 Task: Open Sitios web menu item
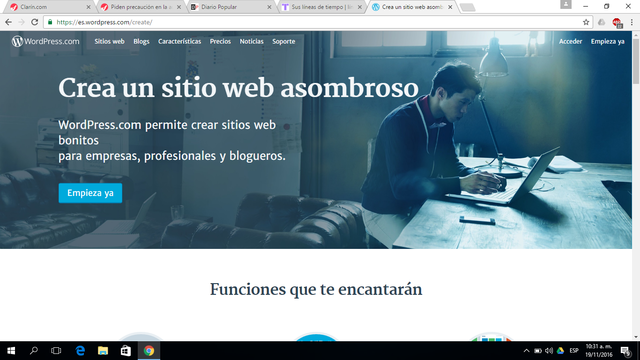[x=109, y=41]
